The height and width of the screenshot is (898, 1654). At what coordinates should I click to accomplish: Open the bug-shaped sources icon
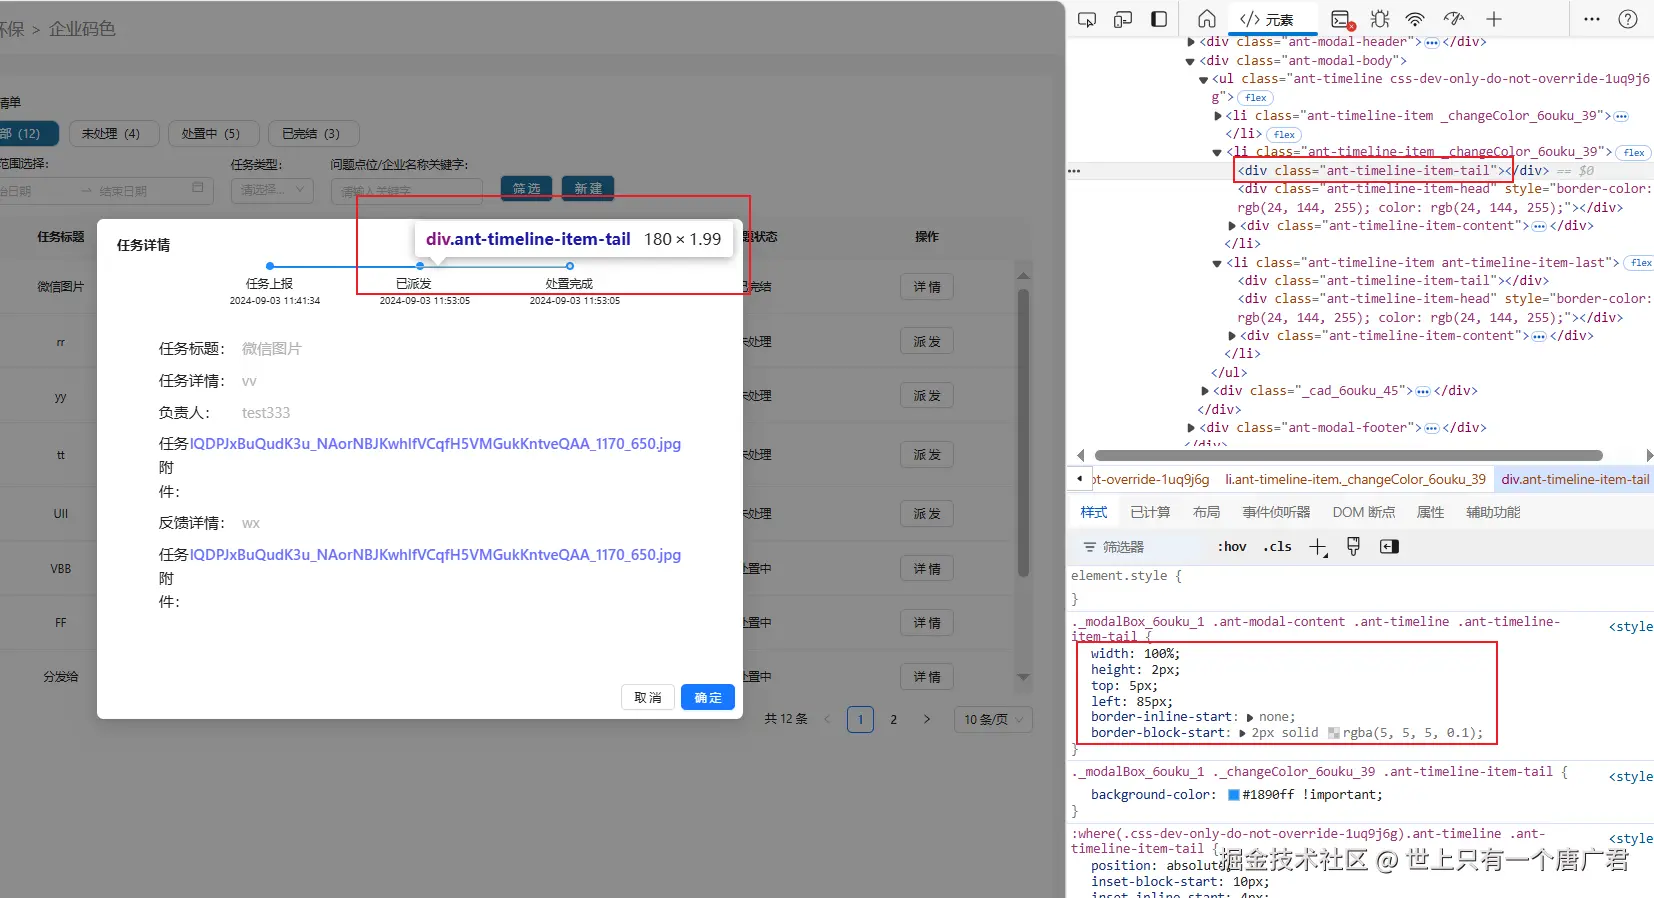pyautogui.click(x=1380, y=19)
